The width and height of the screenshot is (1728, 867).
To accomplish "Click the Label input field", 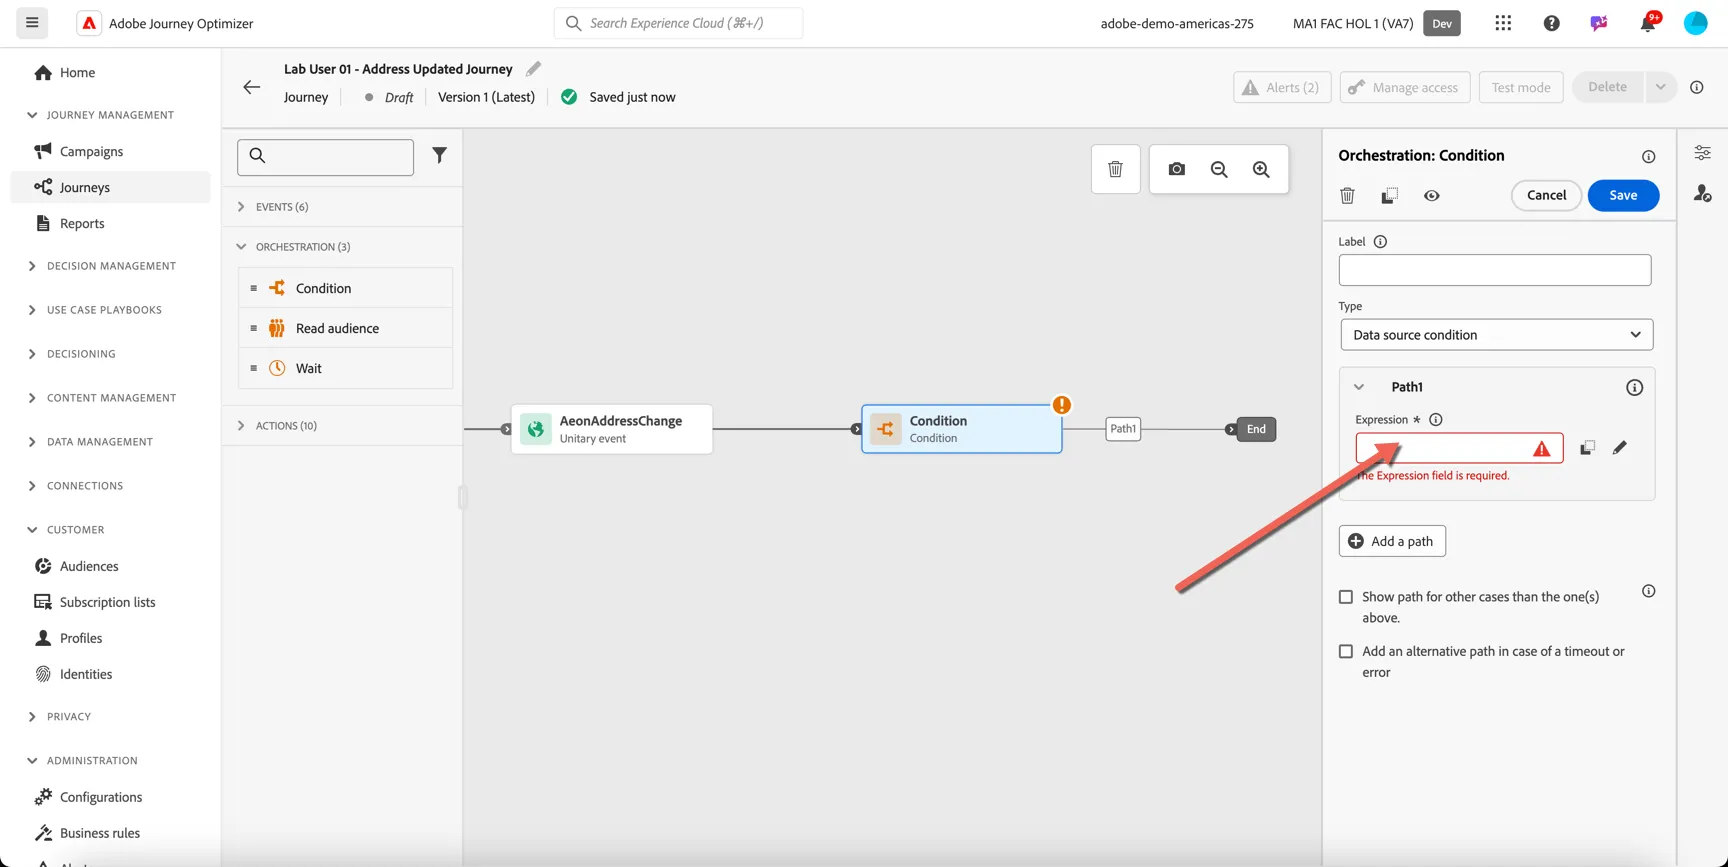I will coord(1495,270).
